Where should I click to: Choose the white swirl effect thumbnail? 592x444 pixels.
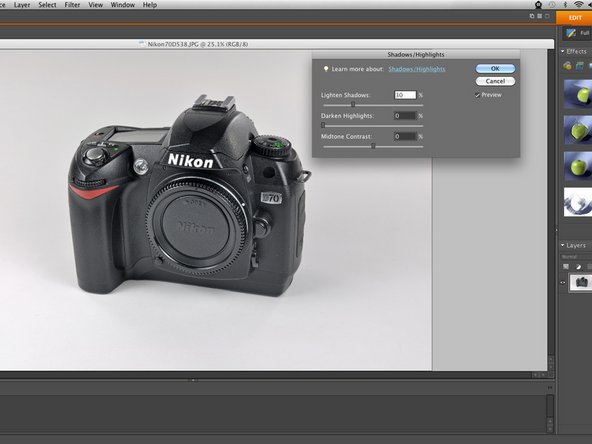578,202
